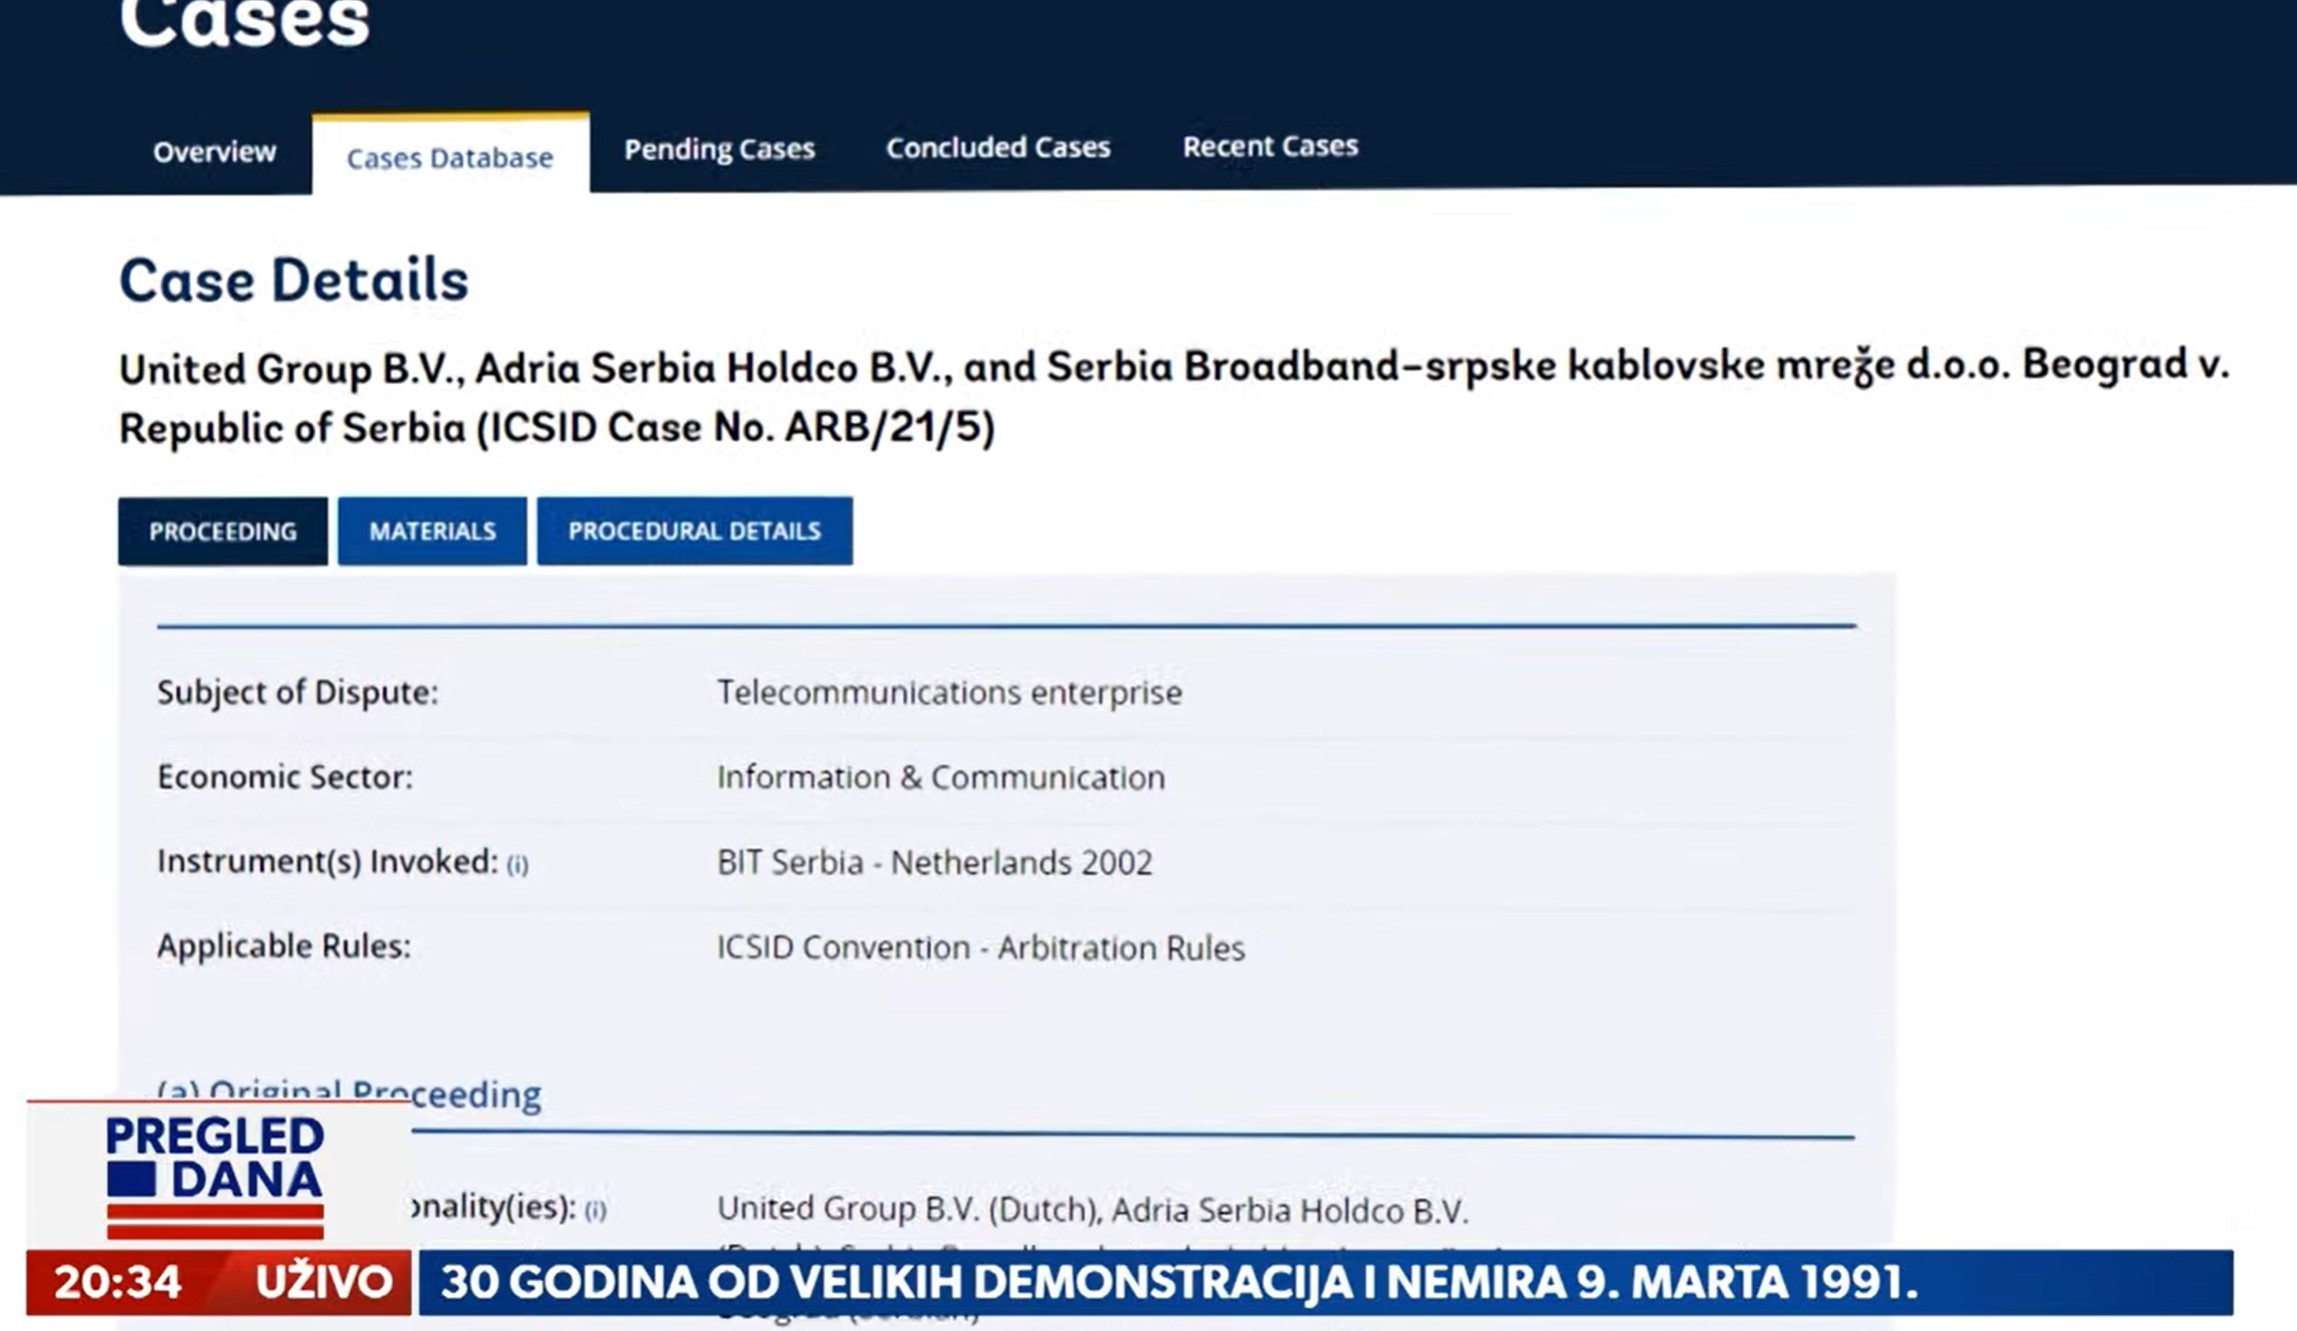Click the Information & Communication sector value
Image resolution: width=2297 pixels, height=1331 pixels.
pyautogui.click(x=942, y=777)
